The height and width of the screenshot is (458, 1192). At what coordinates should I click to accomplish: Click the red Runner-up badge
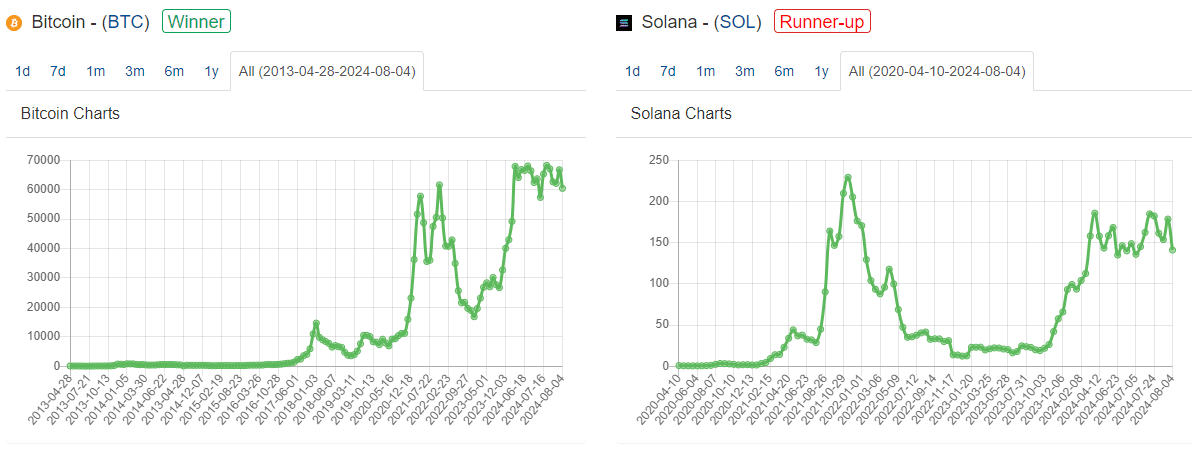point(822,21)
